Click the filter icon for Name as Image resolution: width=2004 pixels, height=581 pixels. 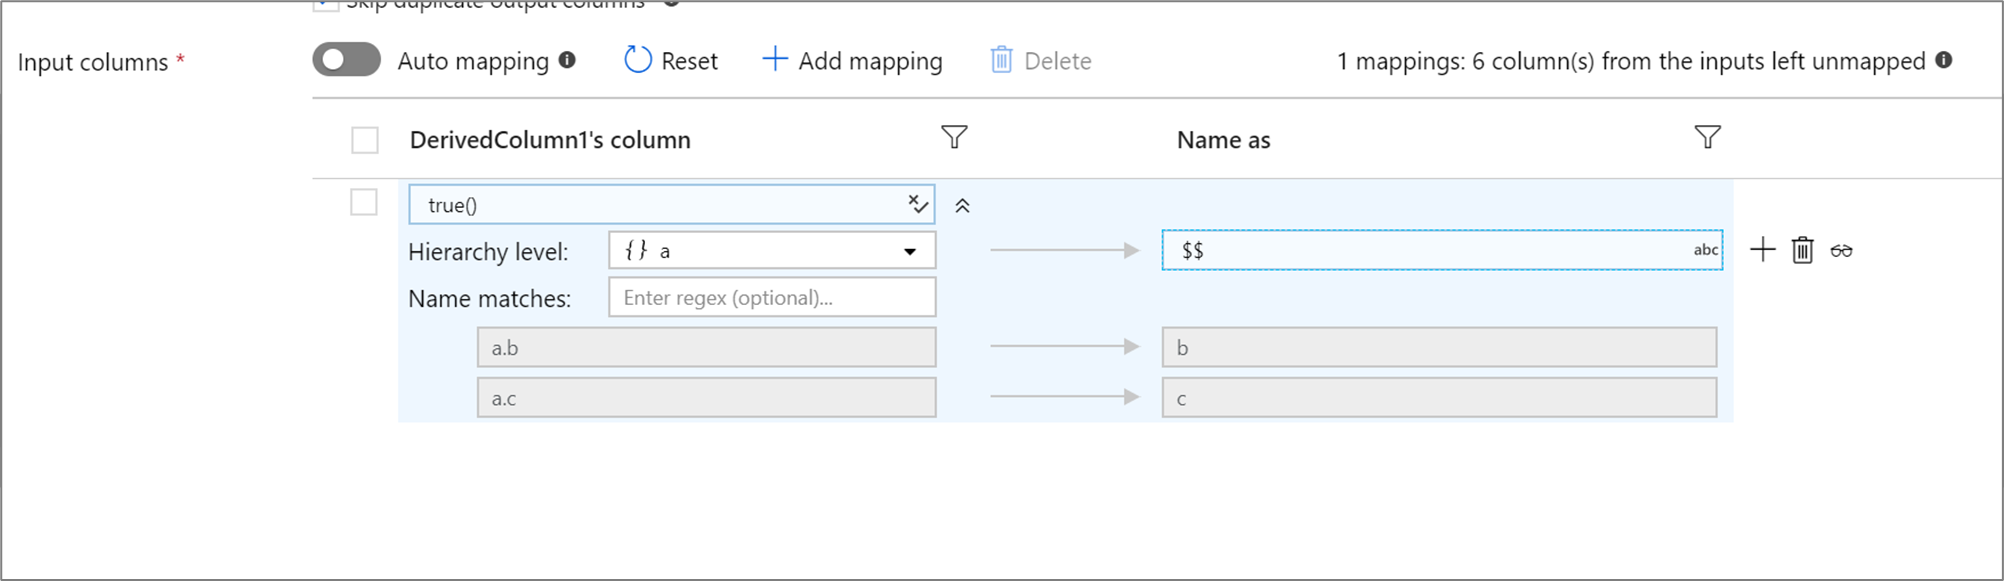tap(1707, 137)
